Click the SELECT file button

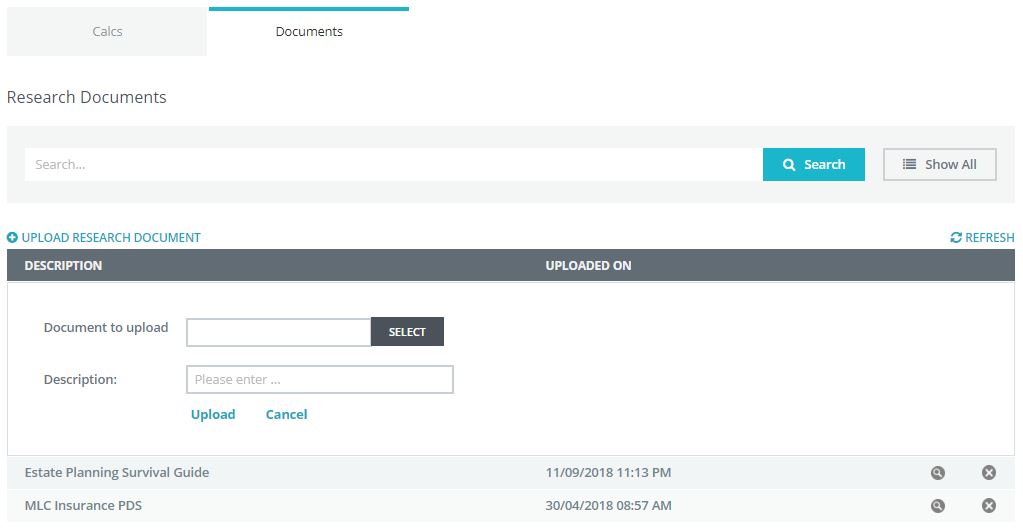click(x=407, y=332)
